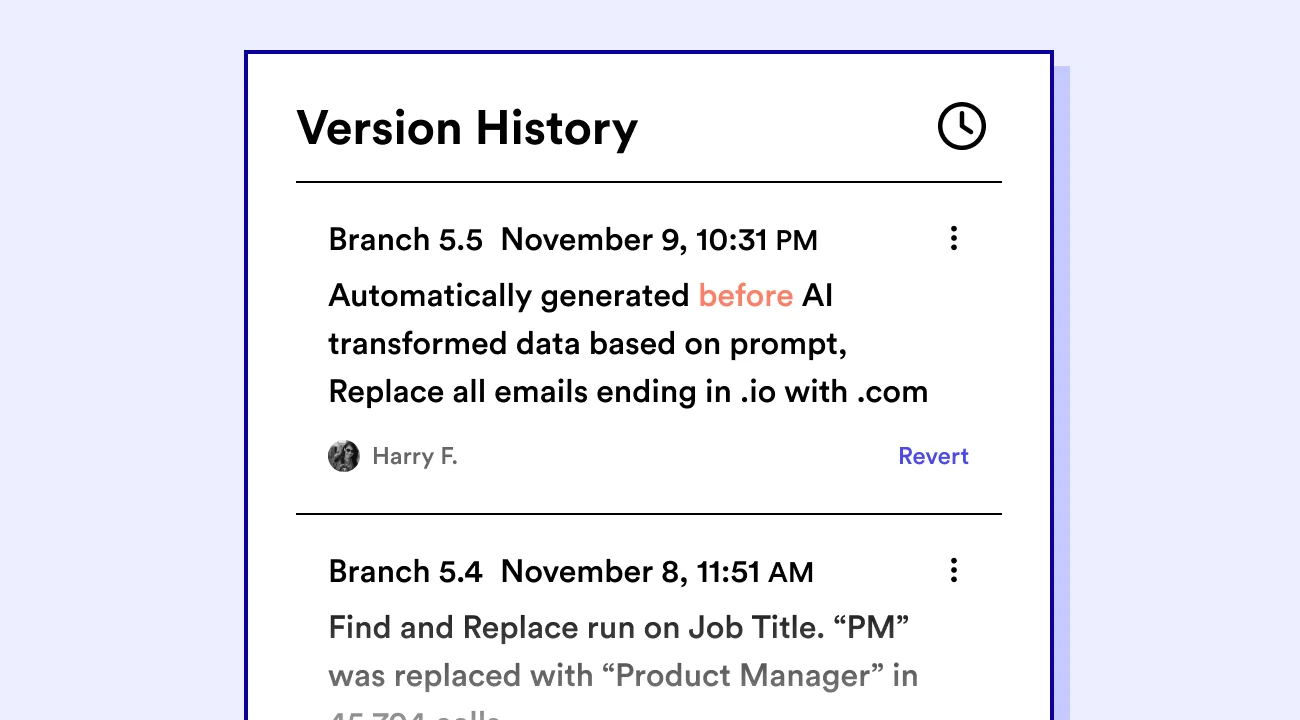Image resolution: width=1300 pixels, height=720 pixels.
Task: Click the Version History heading
Action: (x=467, y=127)
